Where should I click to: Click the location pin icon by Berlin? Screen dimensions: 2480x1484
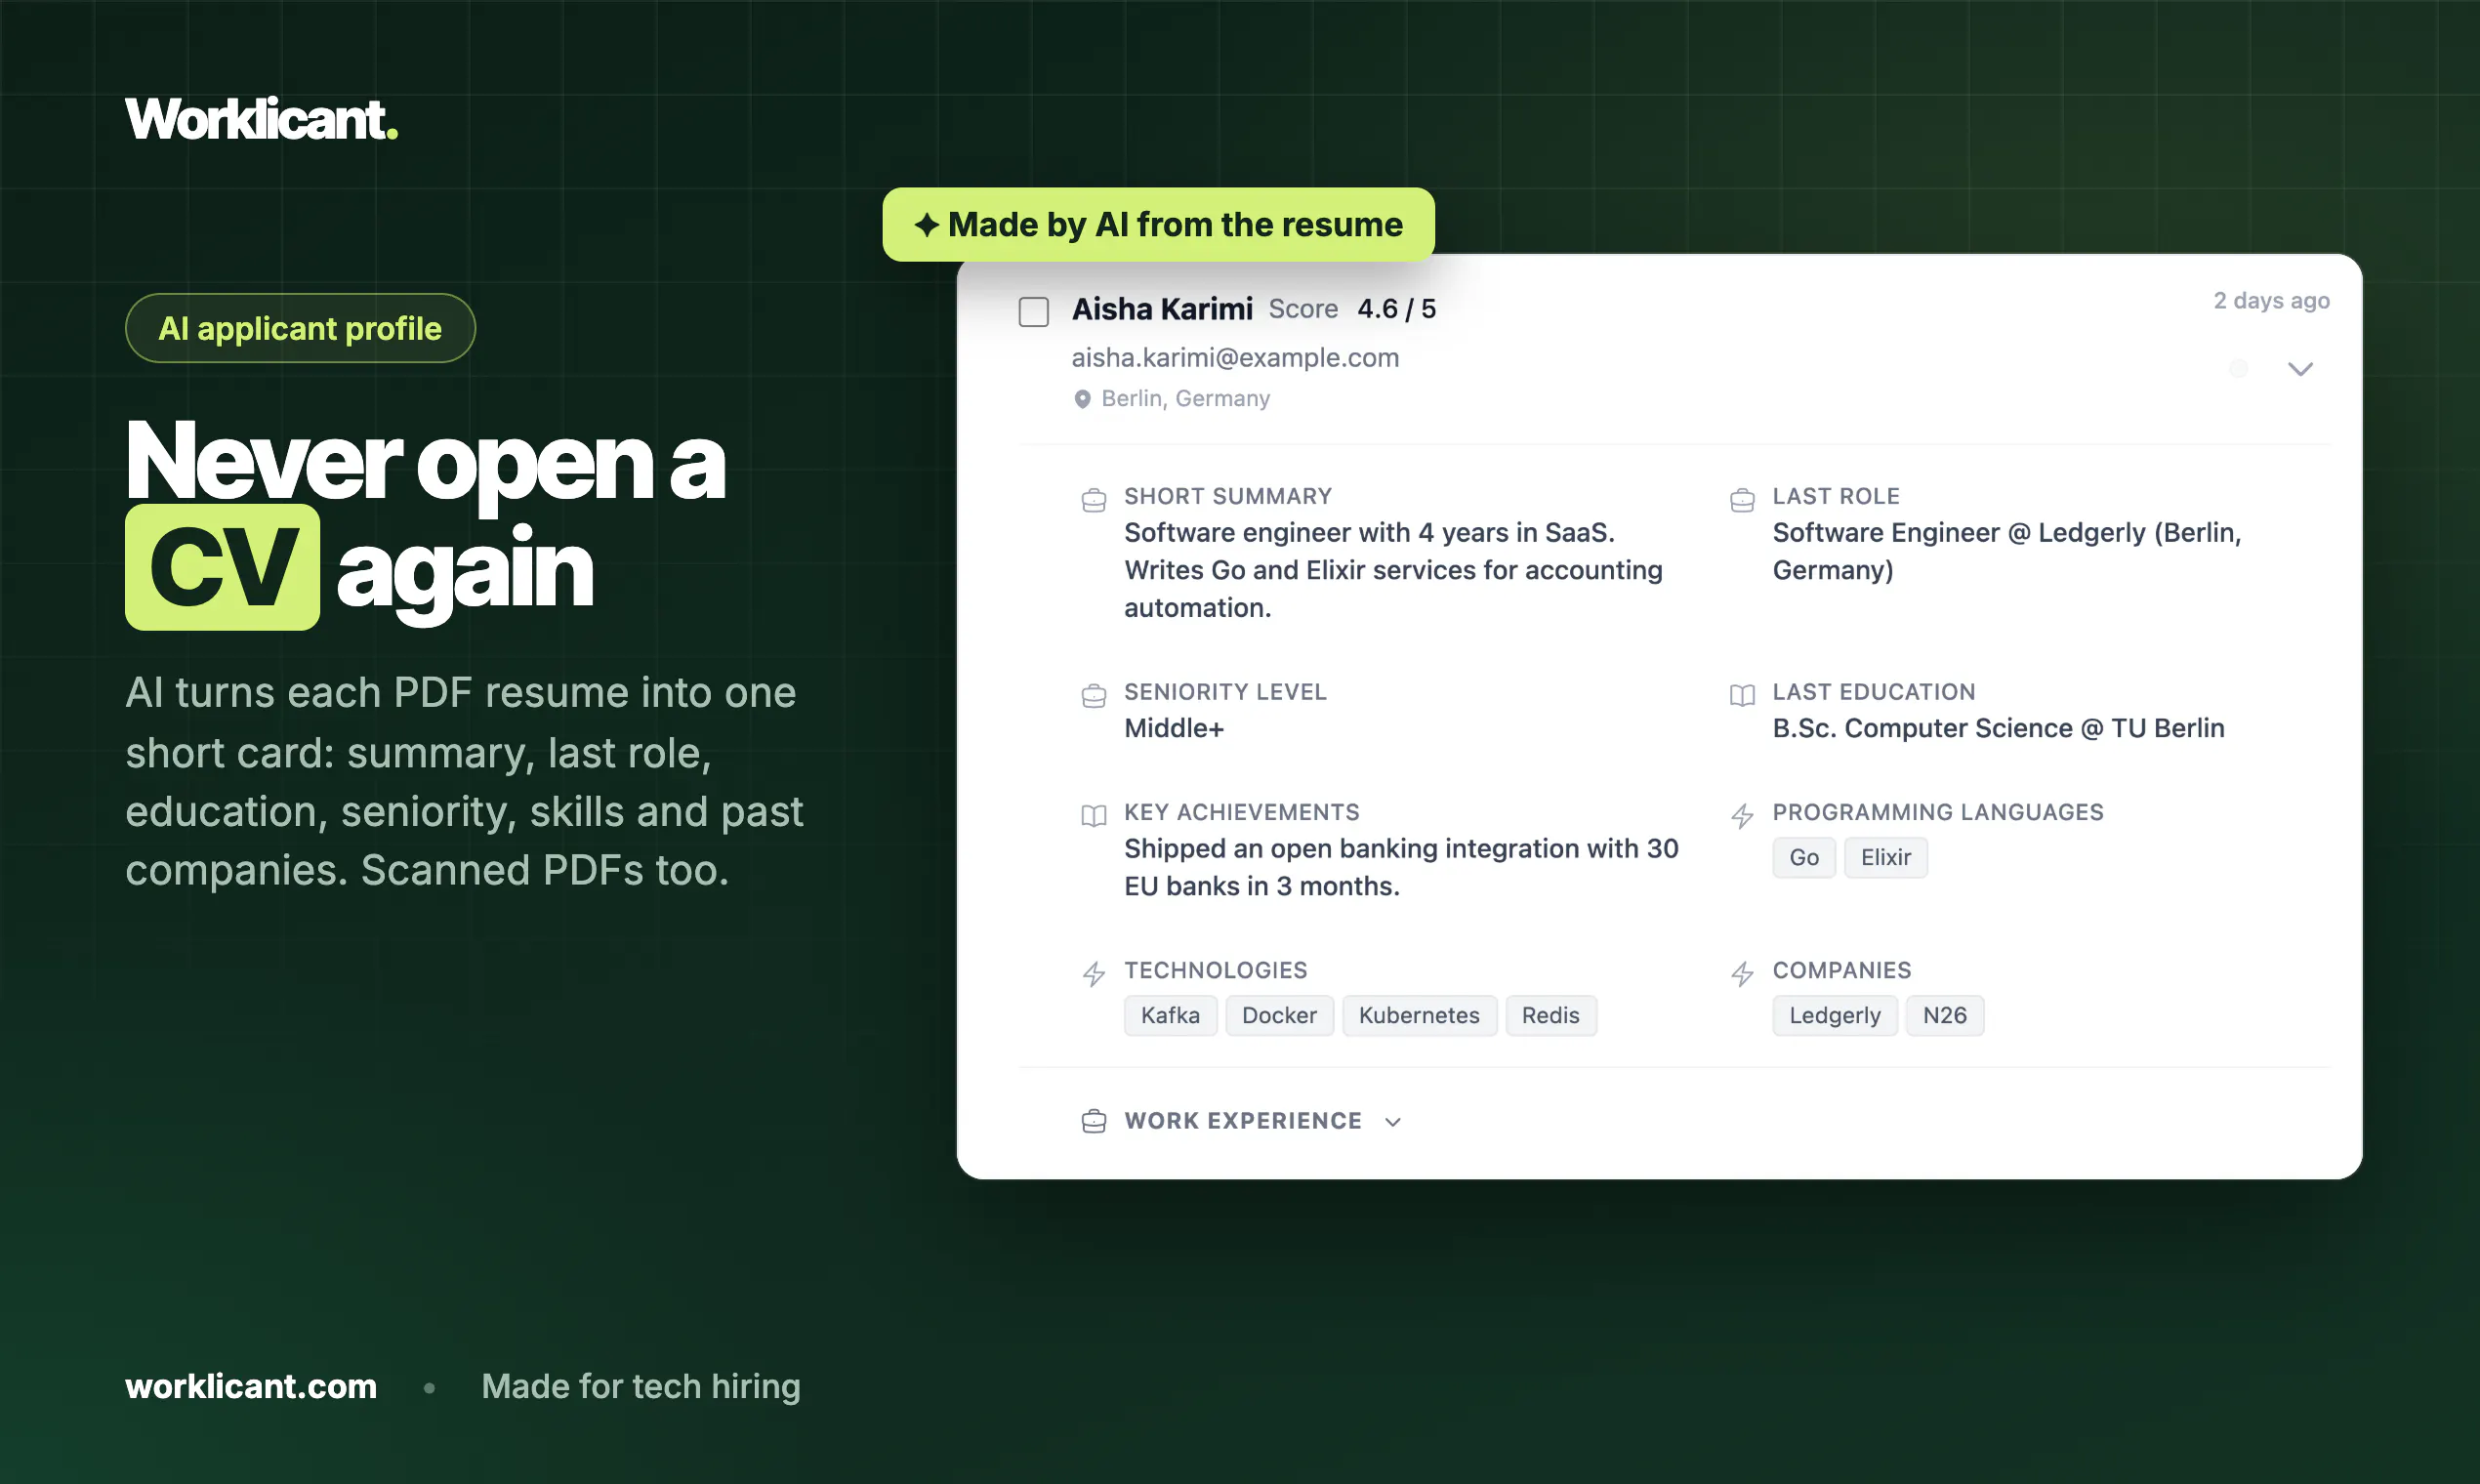tap(1082, 399)
